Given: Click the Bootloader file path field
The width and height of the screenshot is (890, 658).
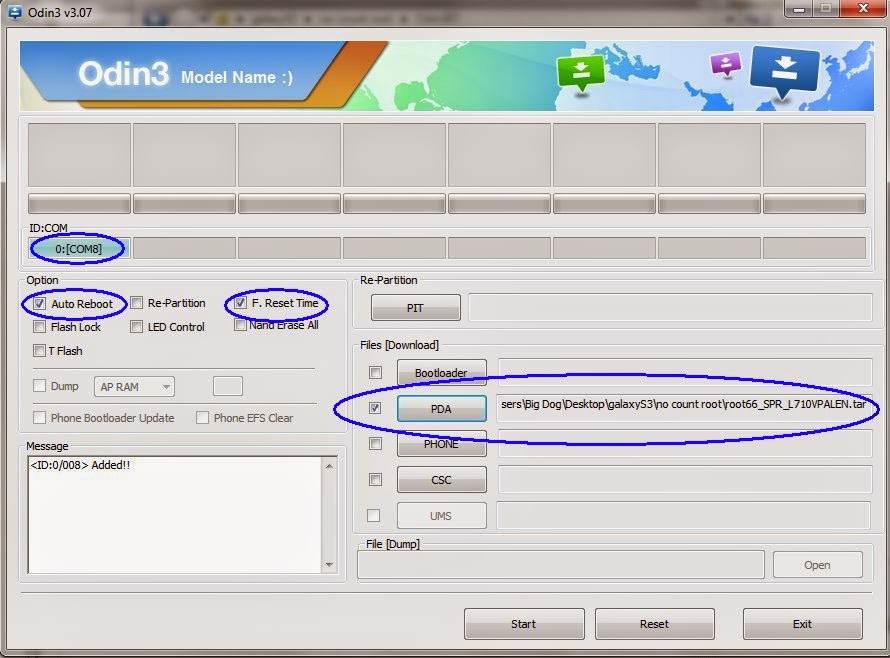Looking at the screenshot, I should (x=685, y=372).
